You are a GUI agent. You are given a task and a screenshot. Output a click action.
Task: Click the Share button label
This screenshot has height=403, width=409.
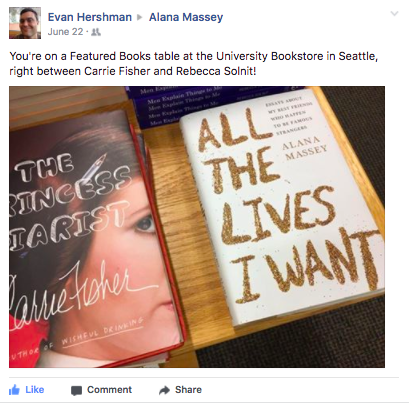188,390
